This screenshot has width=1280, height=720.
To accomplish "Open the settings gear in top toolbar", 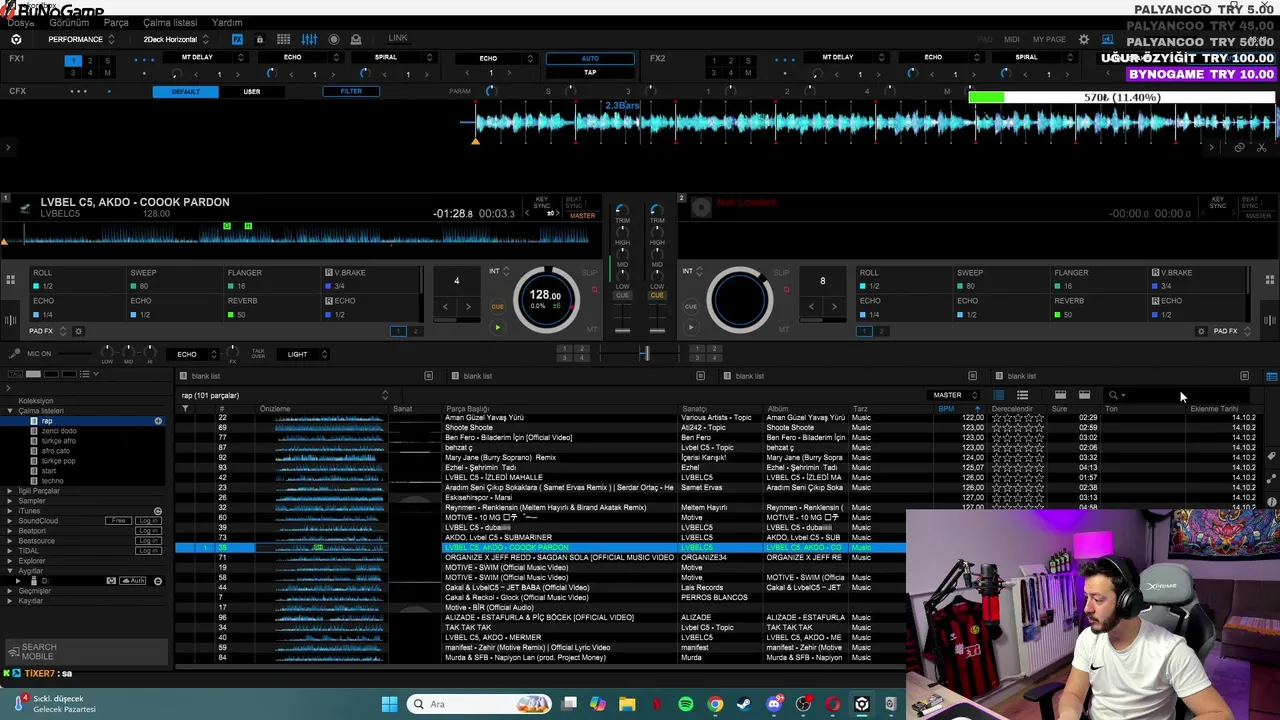I will (1084, 39).
